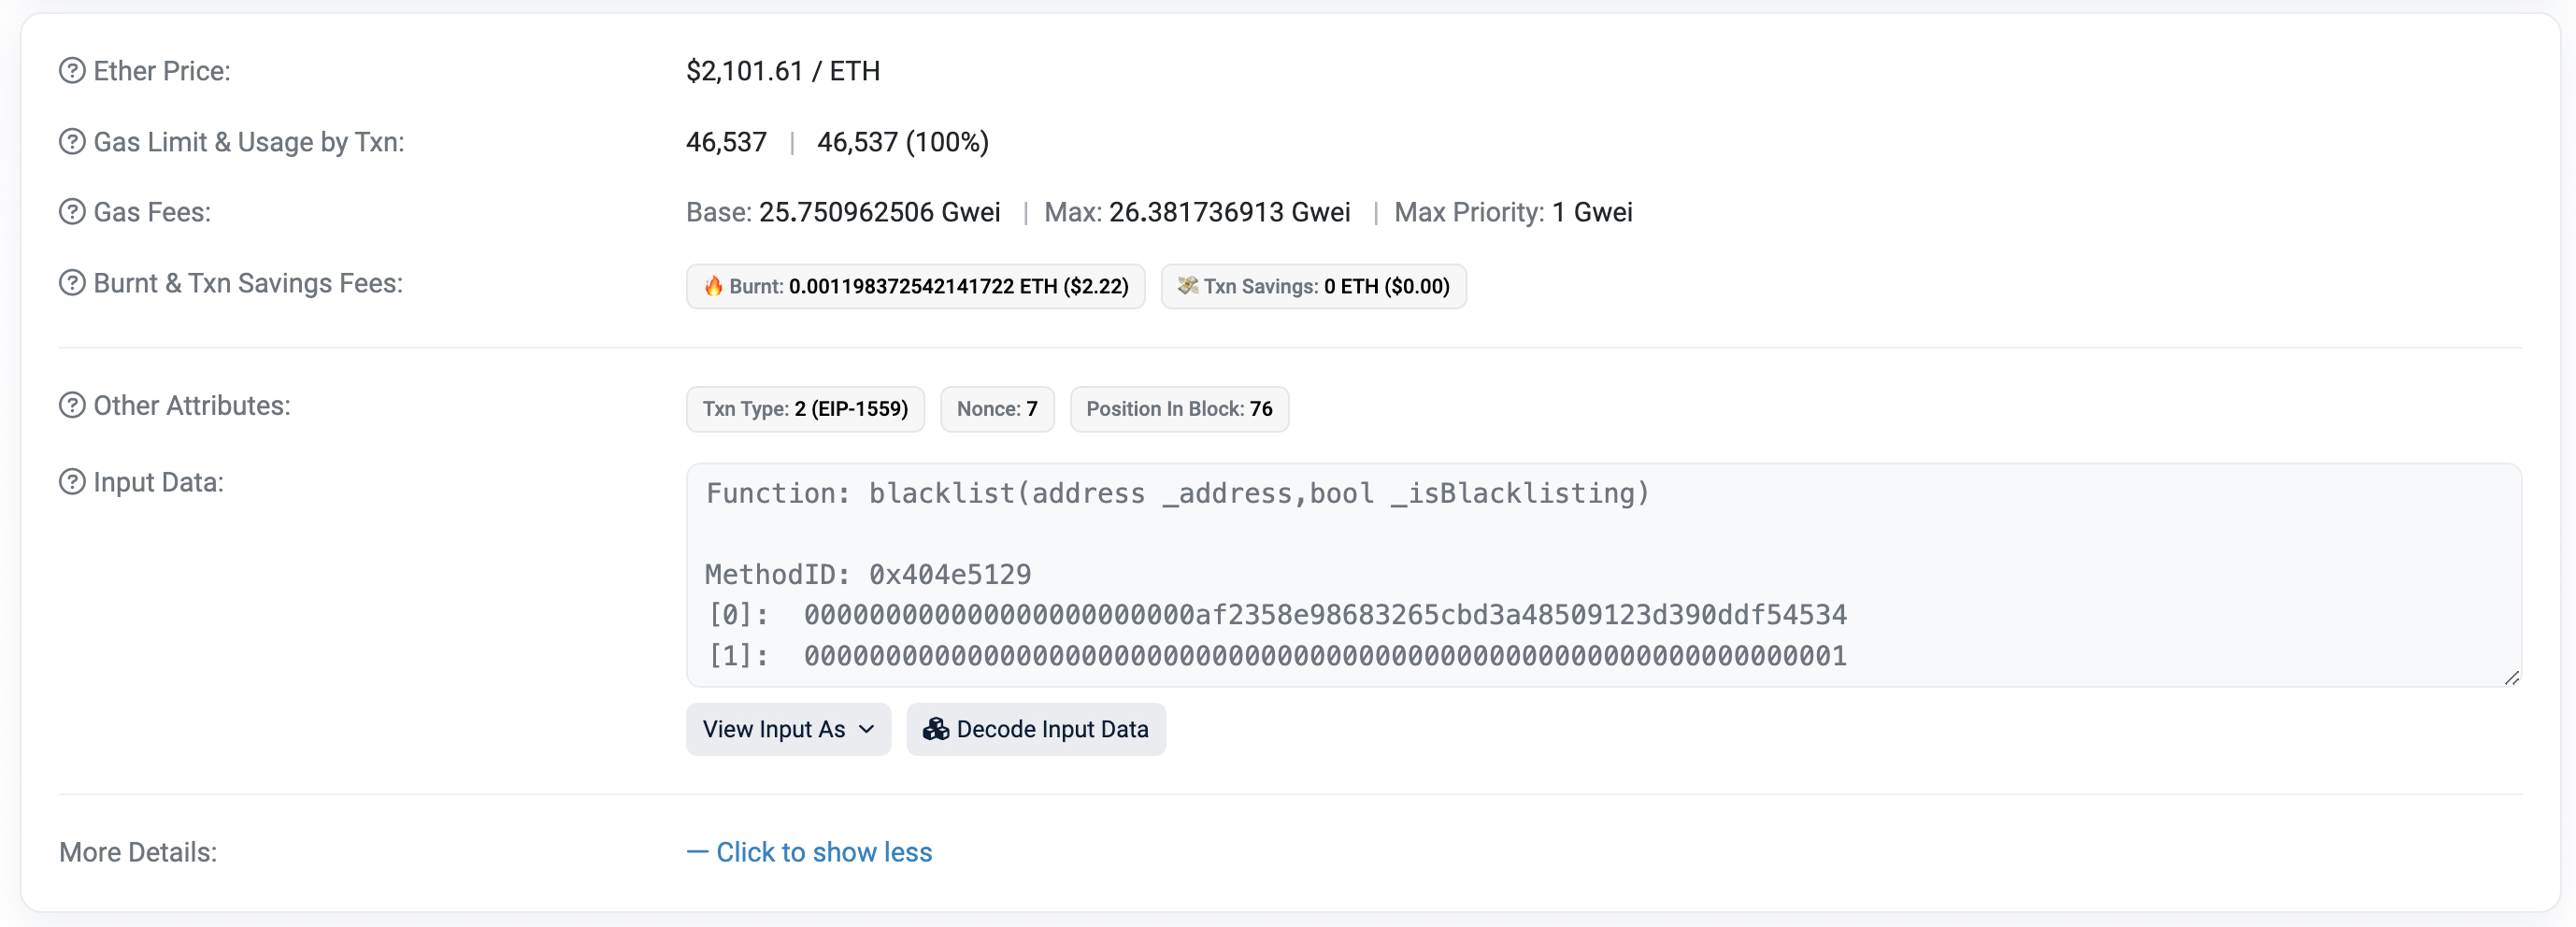Click the cubes icon on Decode Input Data
Image resolution: width=2576 pixels, height=927 pixels.
tap(936, 729)
